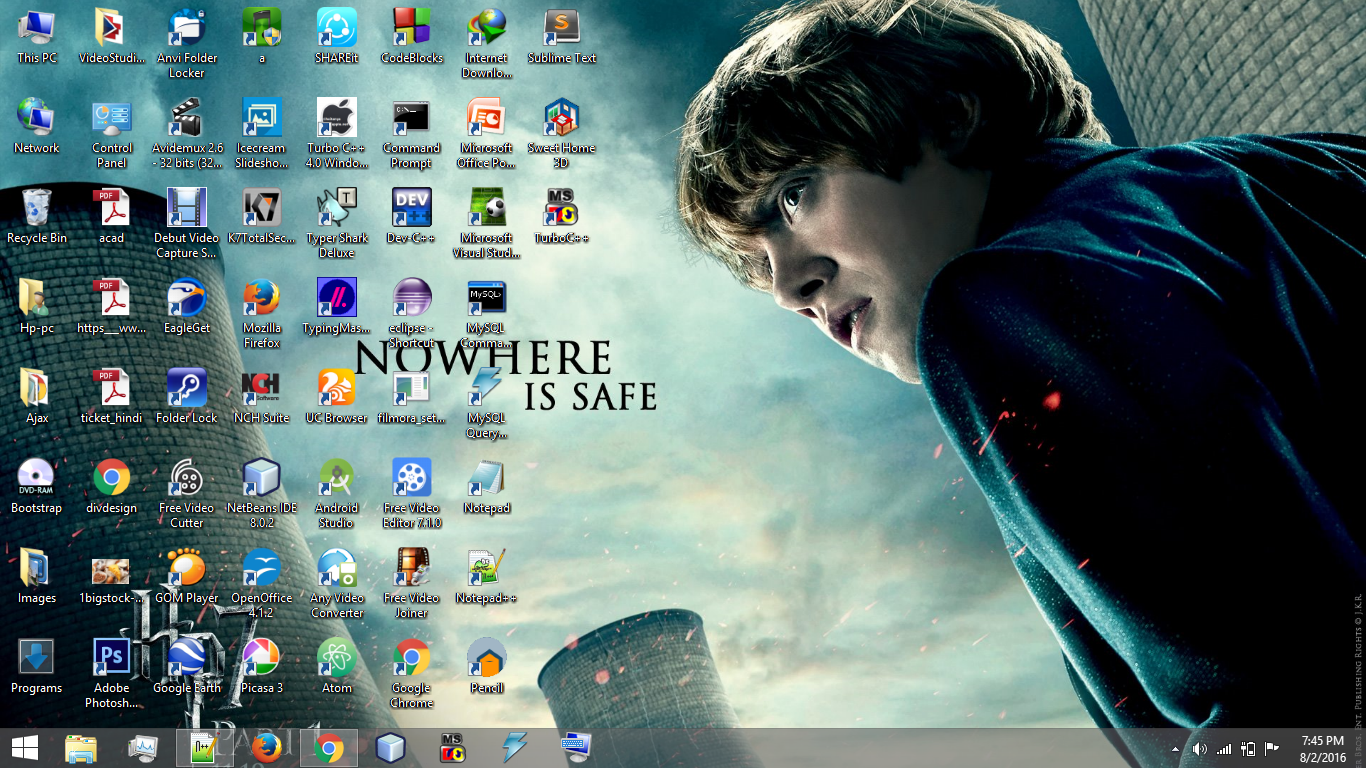
Task: Open NCH Suite shortcut
Action: 262,397
